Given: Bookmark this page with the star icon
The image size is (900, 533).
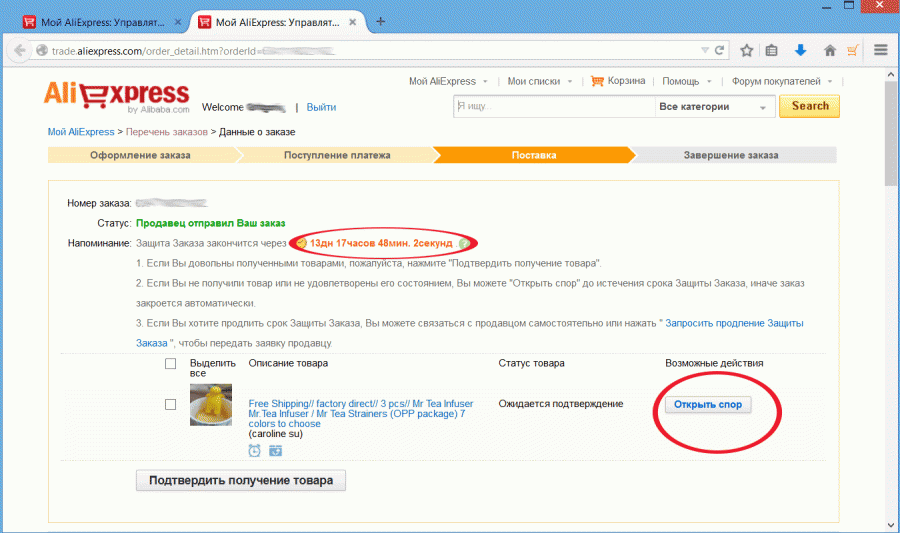Looking at the screenshot, I should 746,50.
